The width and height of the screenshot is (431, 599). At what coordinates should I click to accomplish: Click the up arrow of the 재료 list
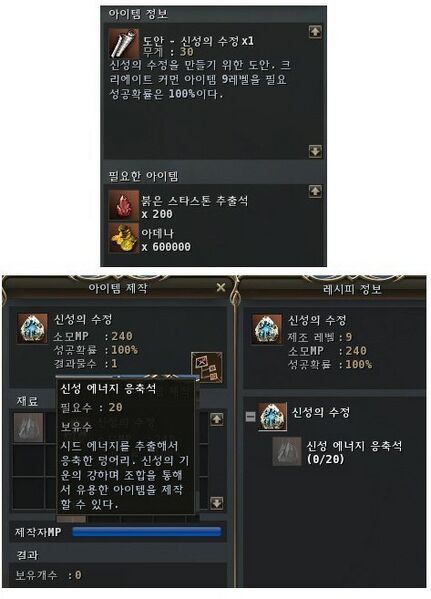[x=217, y=419]
